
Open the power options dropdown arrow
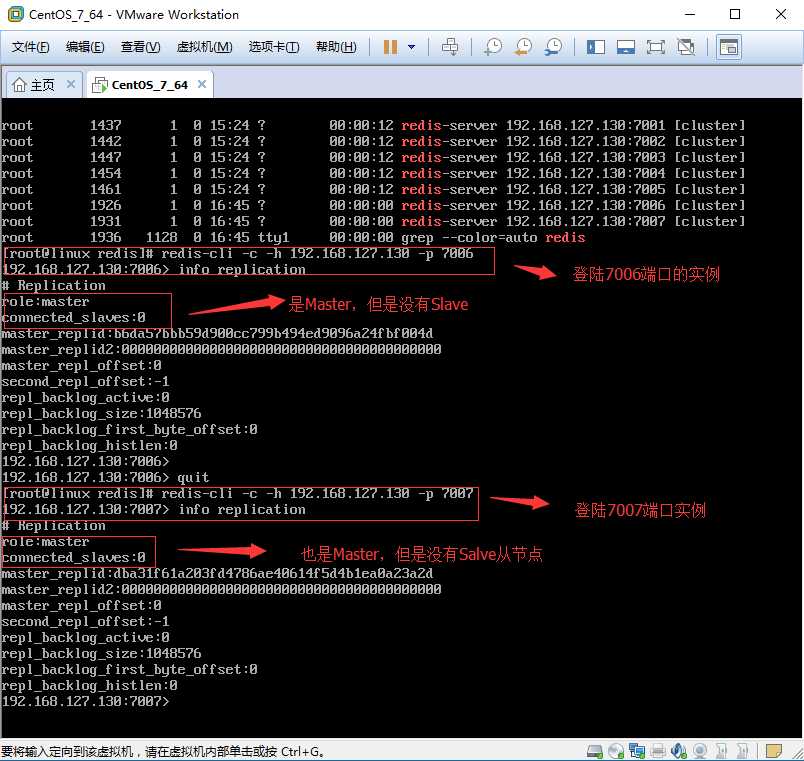coord(411,47)
